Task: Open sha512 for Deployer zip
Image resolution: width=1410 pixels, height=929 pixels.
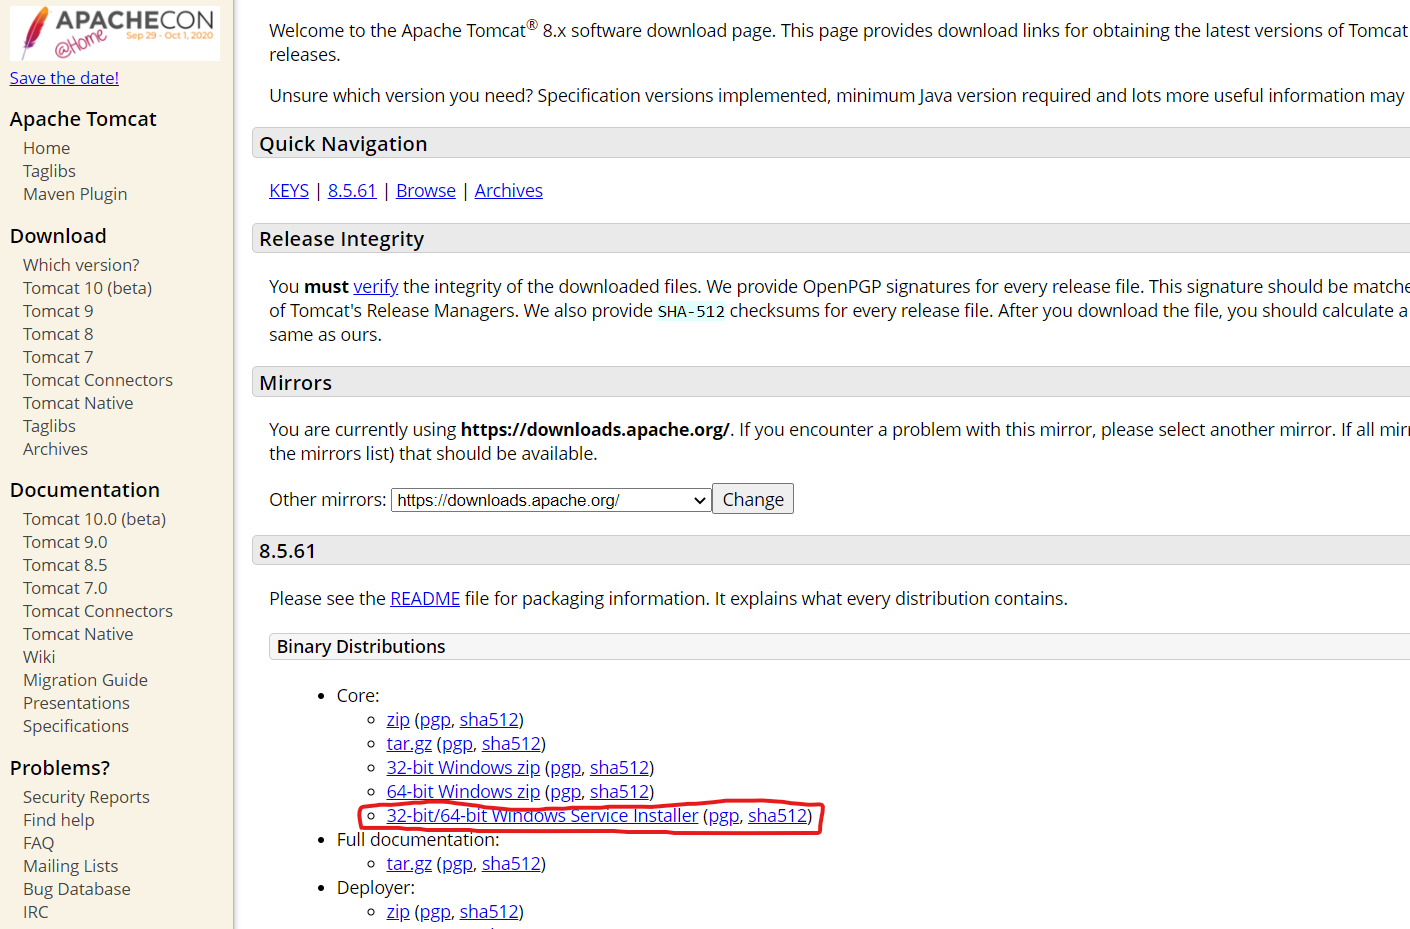Action: [x=489, y=912]
